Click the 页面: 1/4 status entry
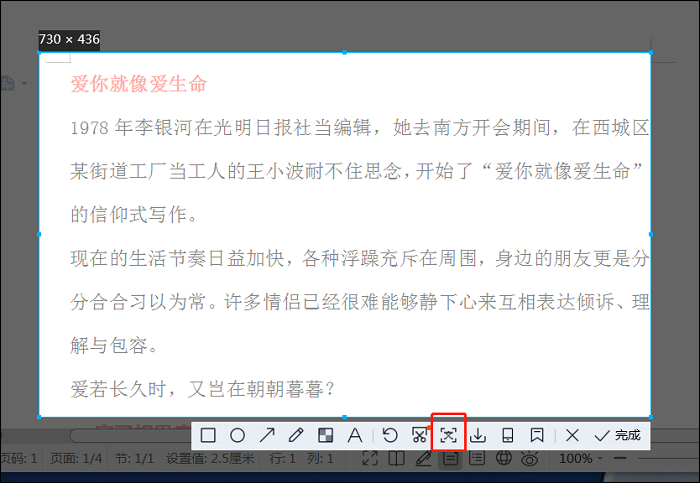The height and width of the screenshot is (483, 700). tap(76, 458)
